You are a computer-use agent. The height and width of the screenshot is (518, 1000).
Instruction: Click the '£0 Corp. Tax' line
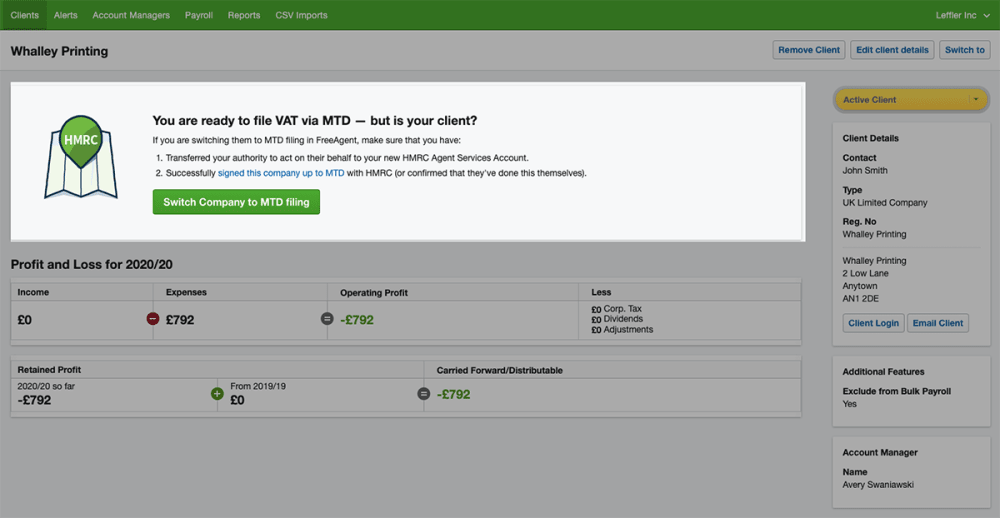pos(617,309)
